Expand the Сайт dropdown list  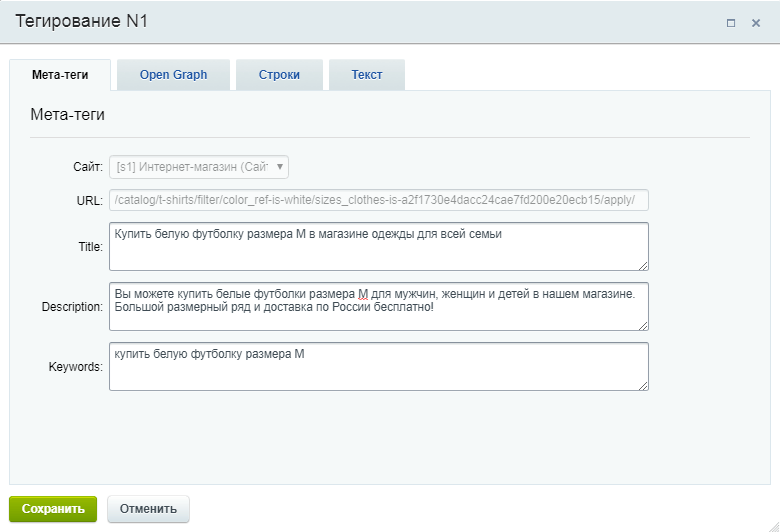(x=199, y=166)
